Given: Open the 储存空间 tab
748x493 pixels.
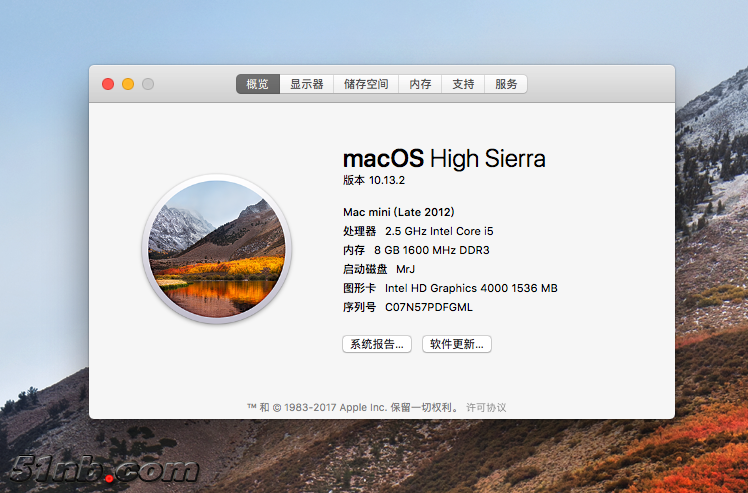Looking at the screenshot, I should pyautogui.click(x=366, y=85).
